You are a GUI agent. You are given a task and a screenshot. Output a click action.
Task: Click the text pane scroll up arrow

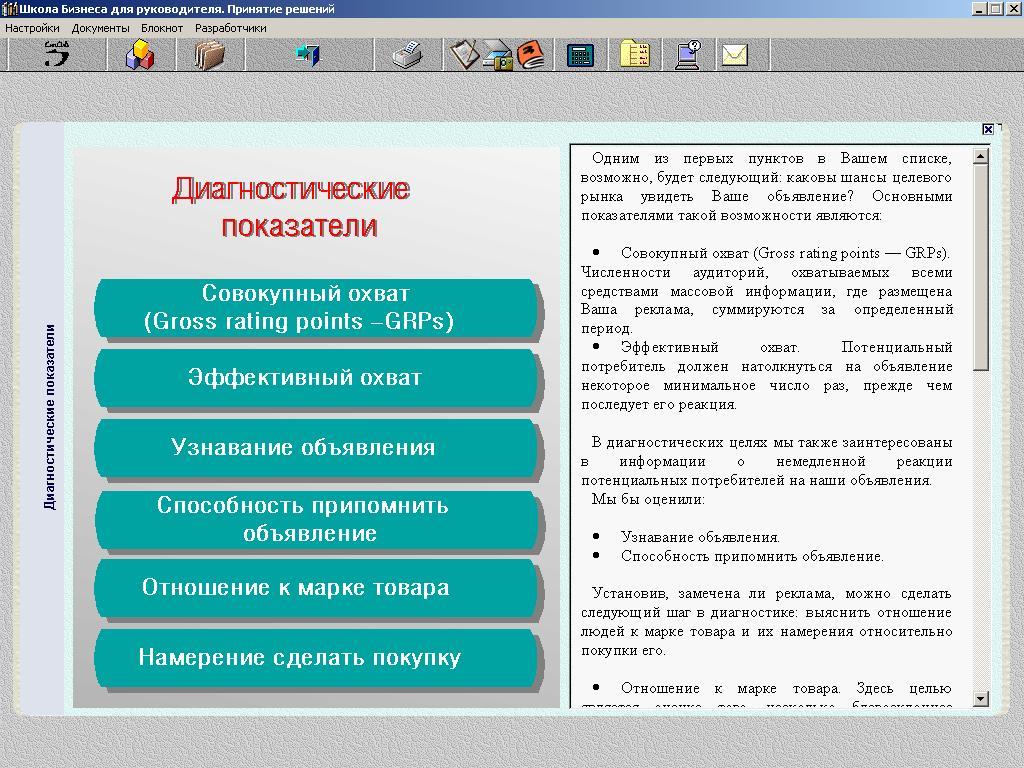[980, 157]
